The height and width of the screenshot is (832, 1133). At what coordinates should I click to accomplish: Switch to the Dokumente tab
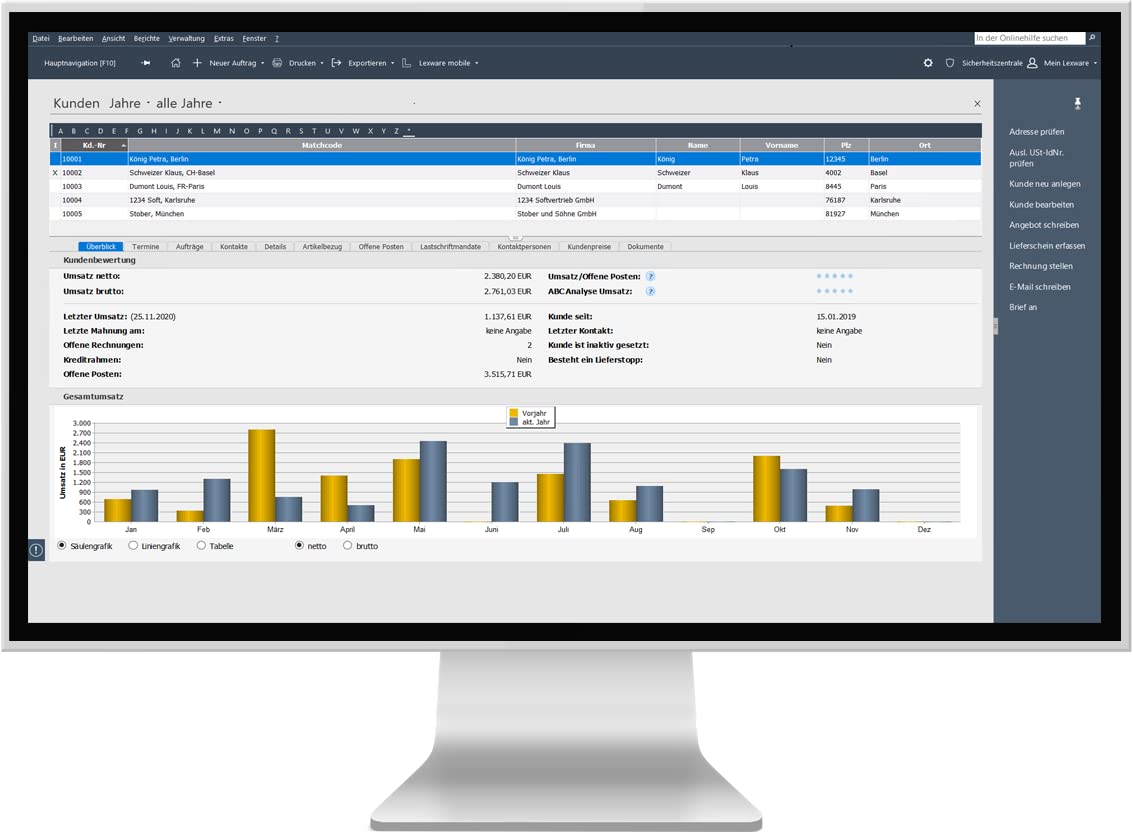coord(645,246)
